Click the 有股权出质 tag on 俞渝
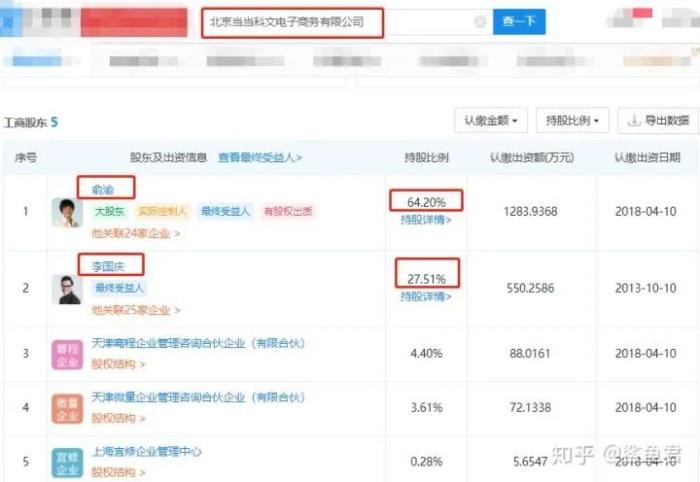700x482 pixels. (288, 212)
